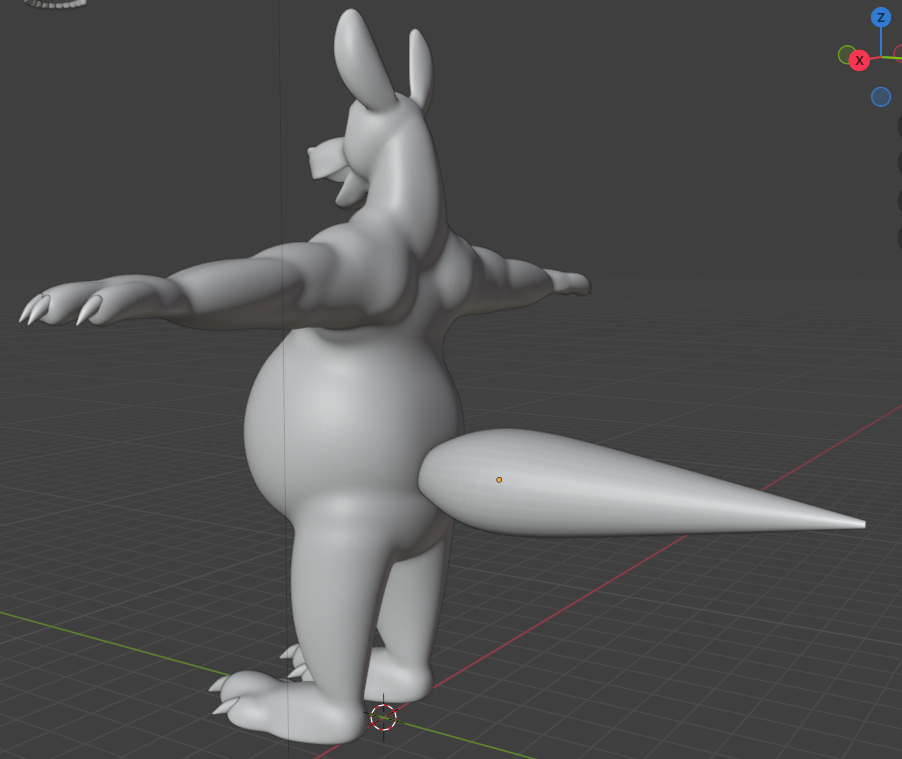Click the 3D cursor near the feet
This screenshot has width=902, height=759.
[383, 716]
